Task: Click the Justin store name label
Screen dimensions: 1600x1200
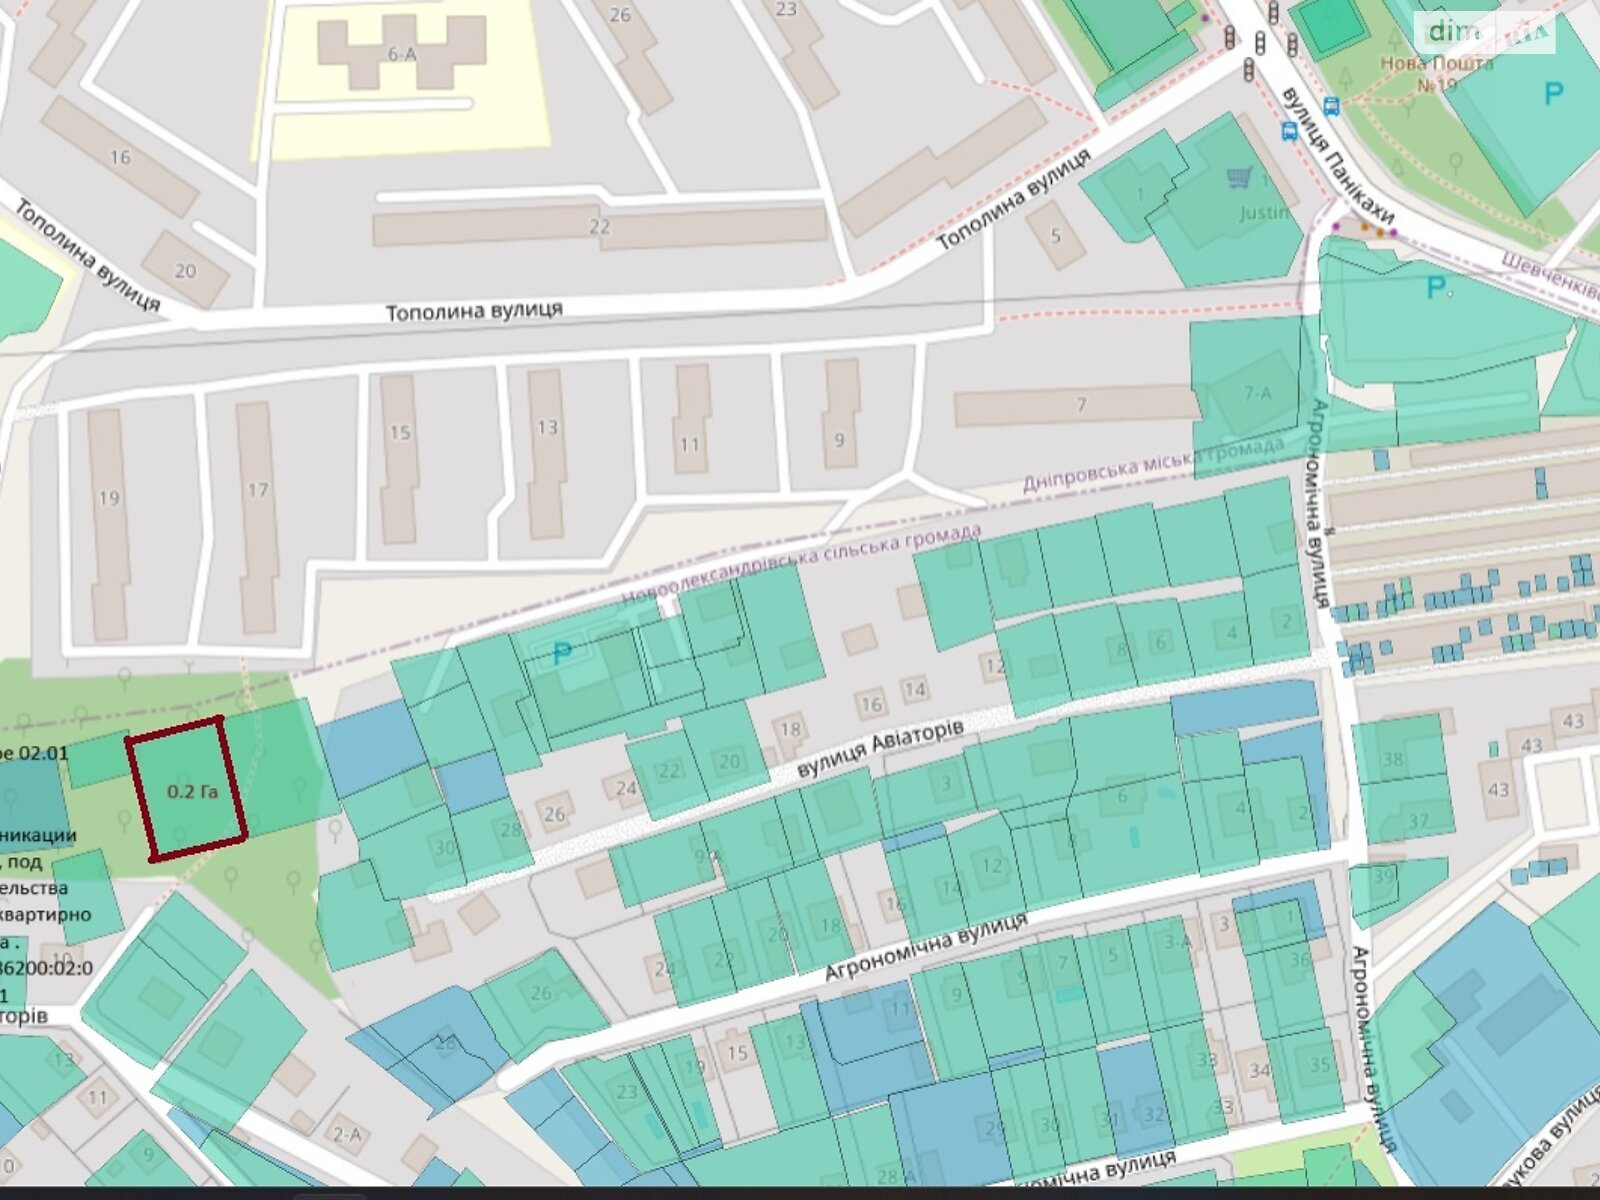Action: click(x=1264, y=212)
